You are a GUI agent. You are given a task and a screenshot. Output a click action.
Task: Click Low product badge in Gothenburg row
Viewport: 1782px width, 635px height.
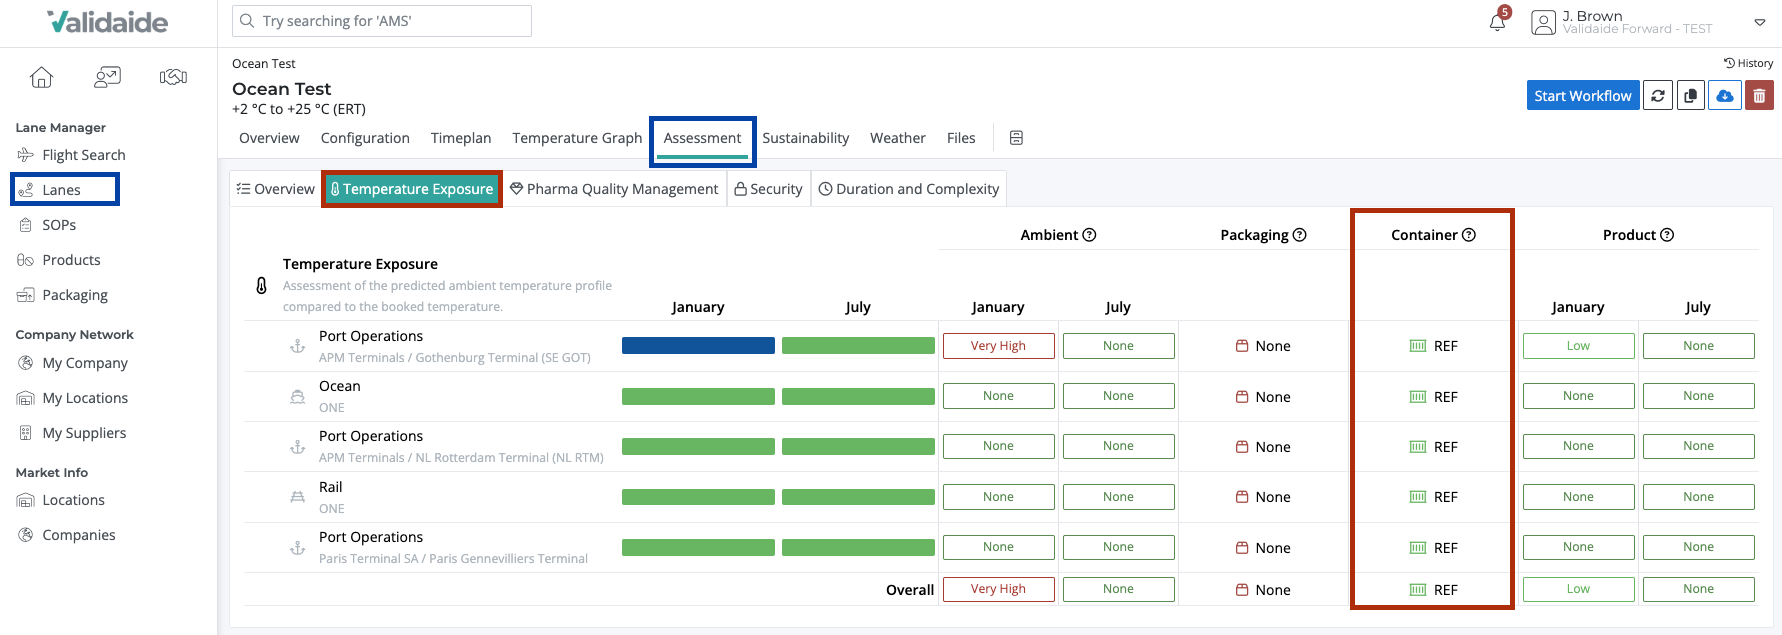(x=1578, y=346)
